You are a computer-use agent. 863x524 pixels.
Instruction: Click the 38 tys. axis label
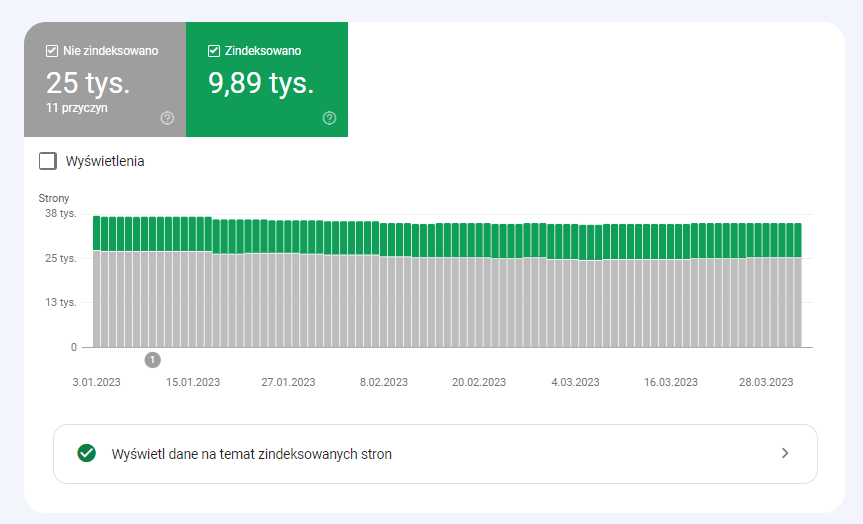[x=60, y=214]
